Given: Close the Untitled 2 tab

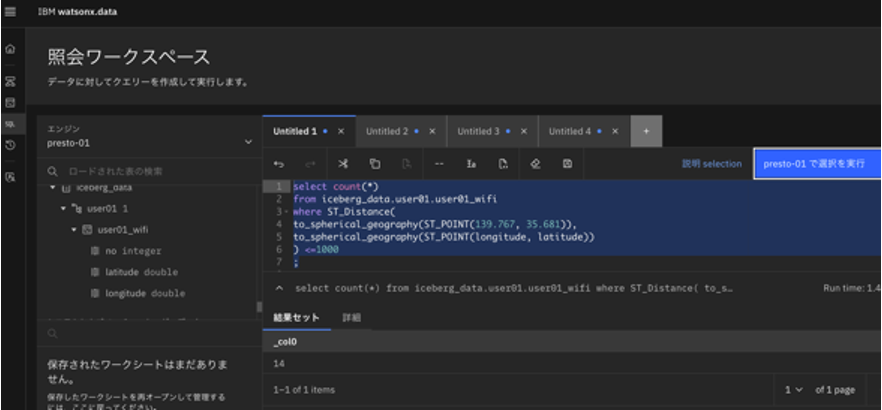Looking at the screenshot, I should [x=432, y=132].
